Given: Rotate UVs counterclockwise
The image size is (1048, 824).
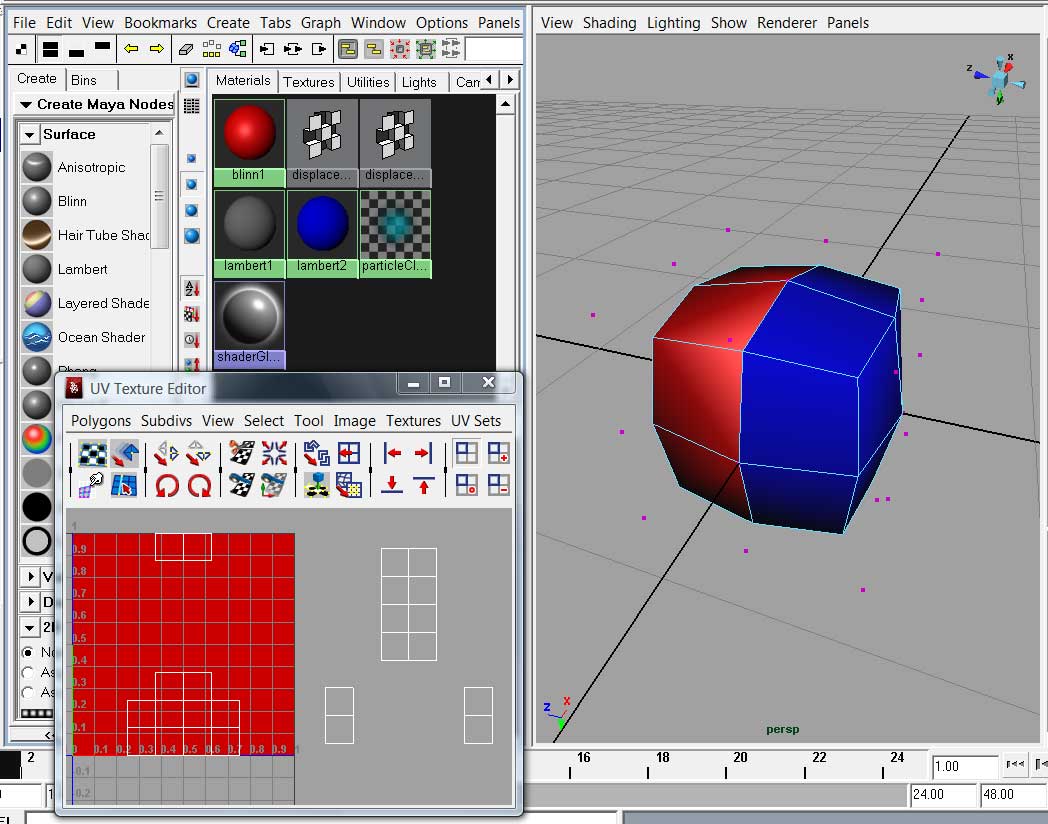Looking at the screenshot, I should (x=166, y=485).
